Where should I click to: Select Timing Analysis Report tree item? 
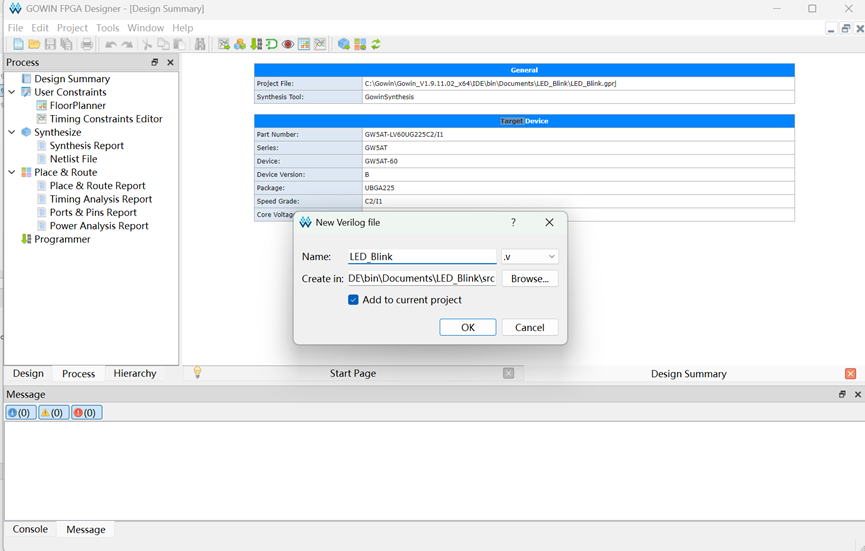coord(100,199)
